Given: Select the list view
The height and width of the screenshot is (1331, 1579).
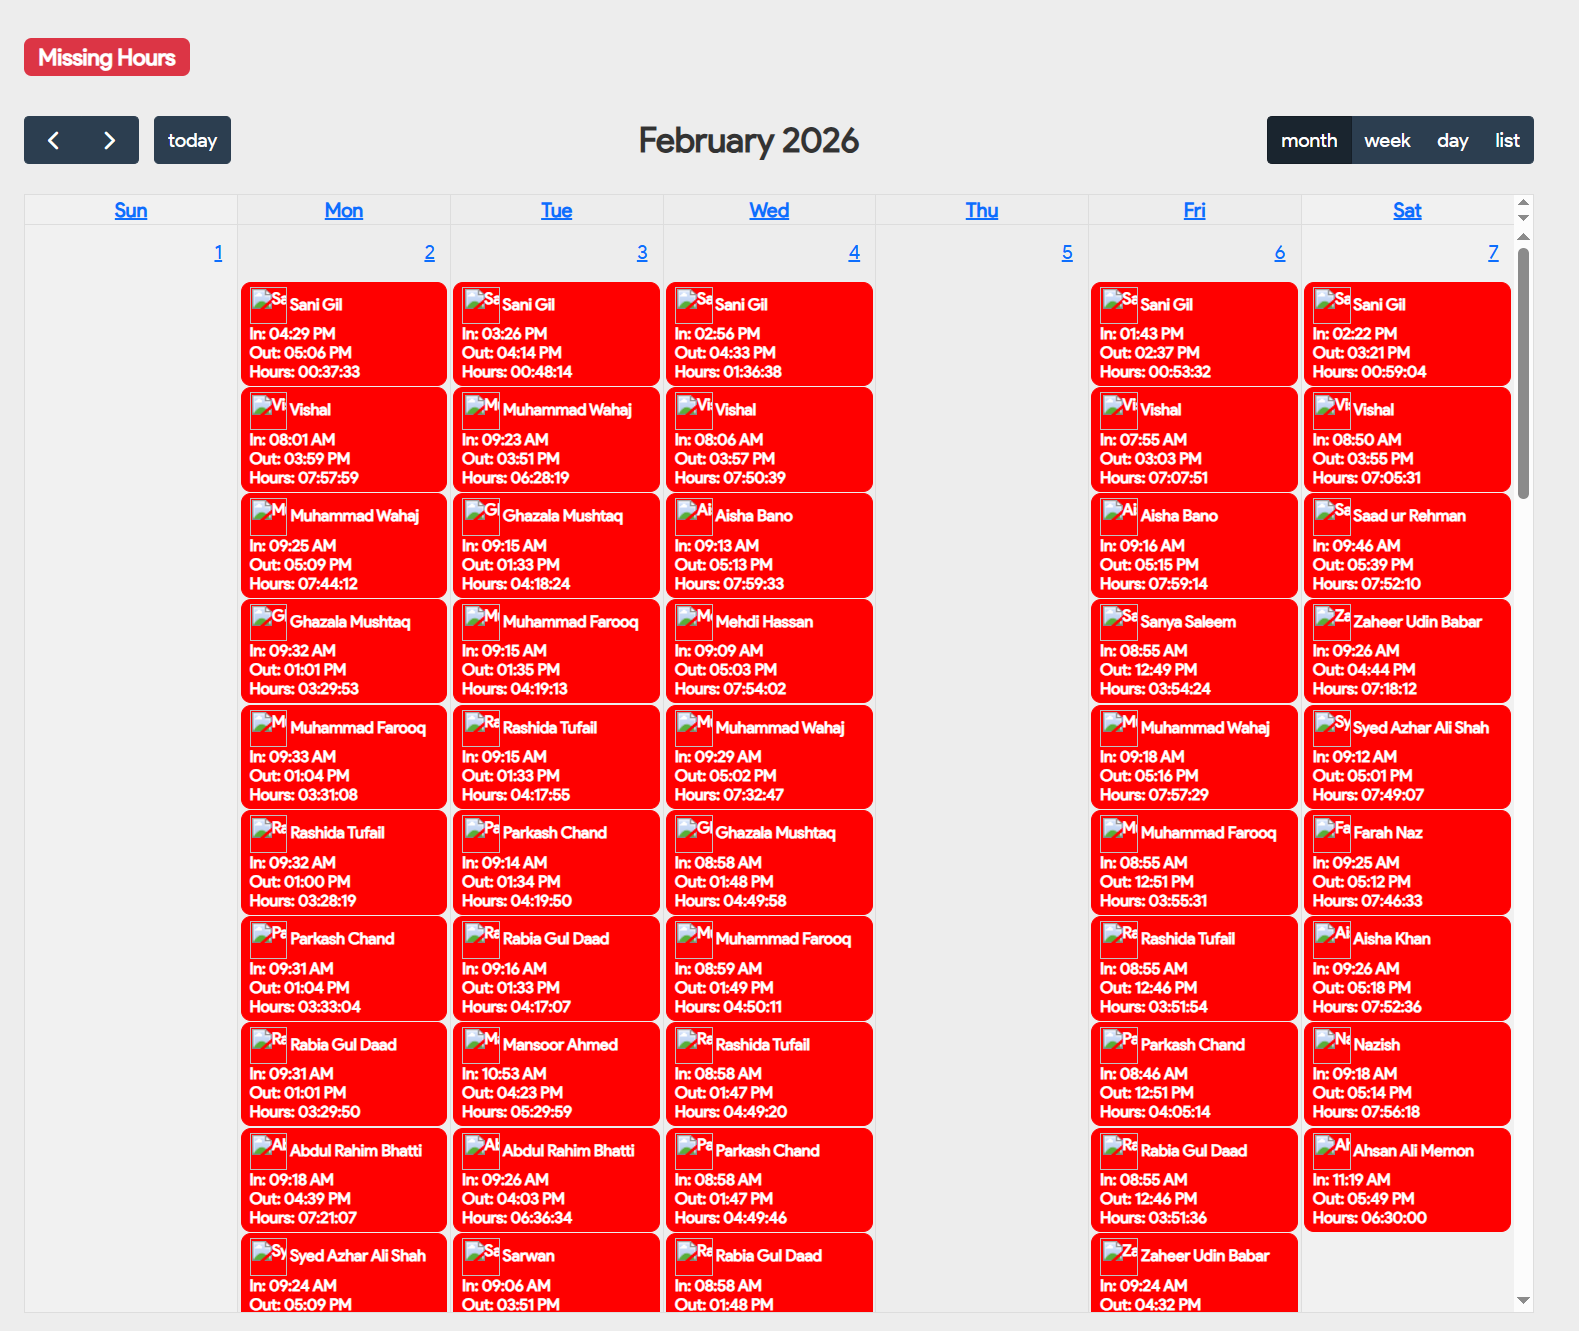Looking at the screenshot, I should click(x=1506, y=140).
